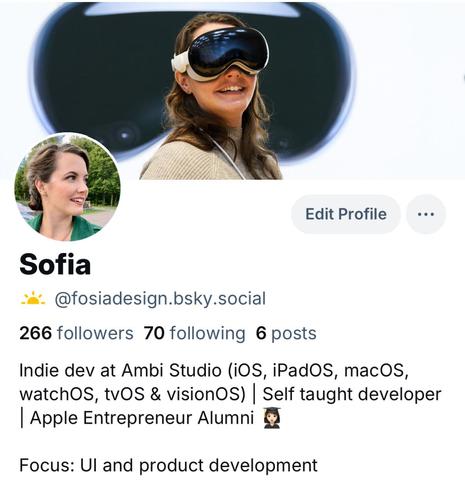Screen dimensions: 465x496
Task: Click the 'Self taught developer' bio text
Action: [352, 394]
